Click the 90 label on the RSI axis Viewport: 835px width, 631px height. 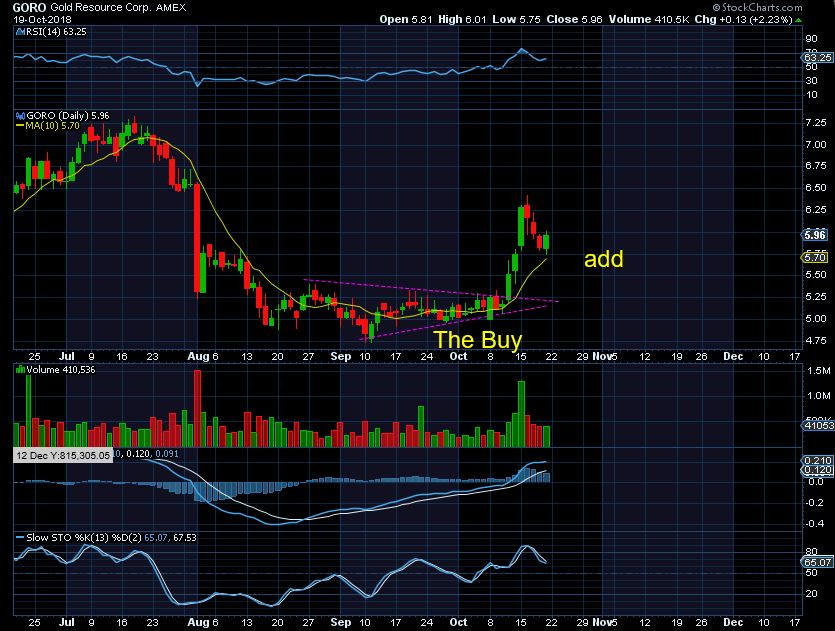click(812, 39)
